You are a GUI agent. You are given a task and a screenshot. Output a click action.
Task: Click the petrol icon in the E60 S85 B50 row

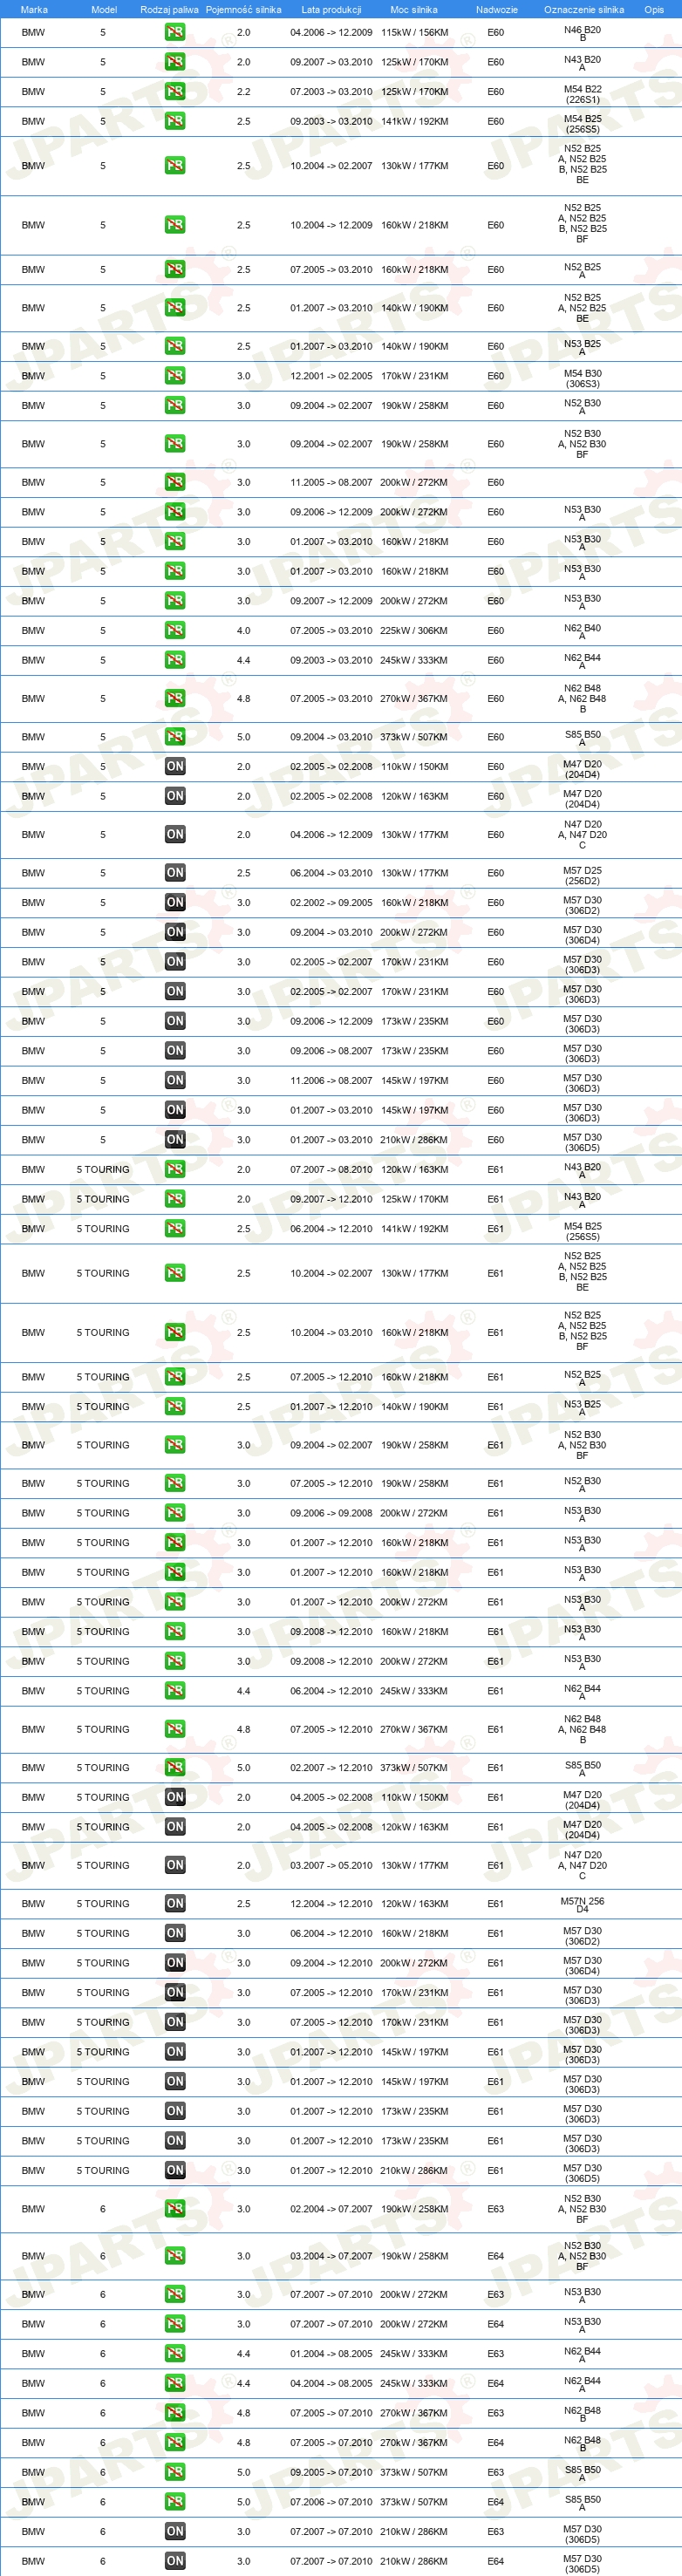coord(175,737)
